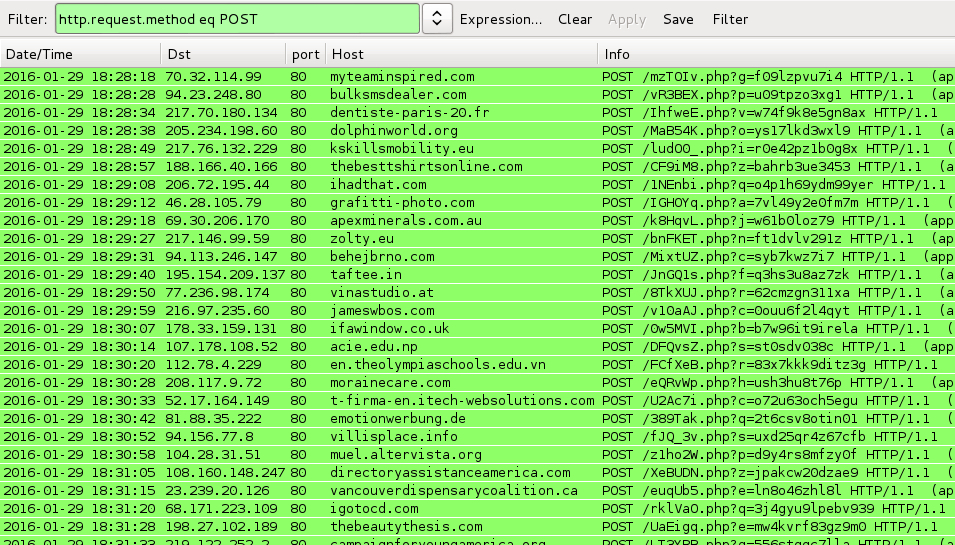Select the packet row for myteaminspired.com
The width and height of the screenshot is (955, 545).
click(x=402, y=76)
